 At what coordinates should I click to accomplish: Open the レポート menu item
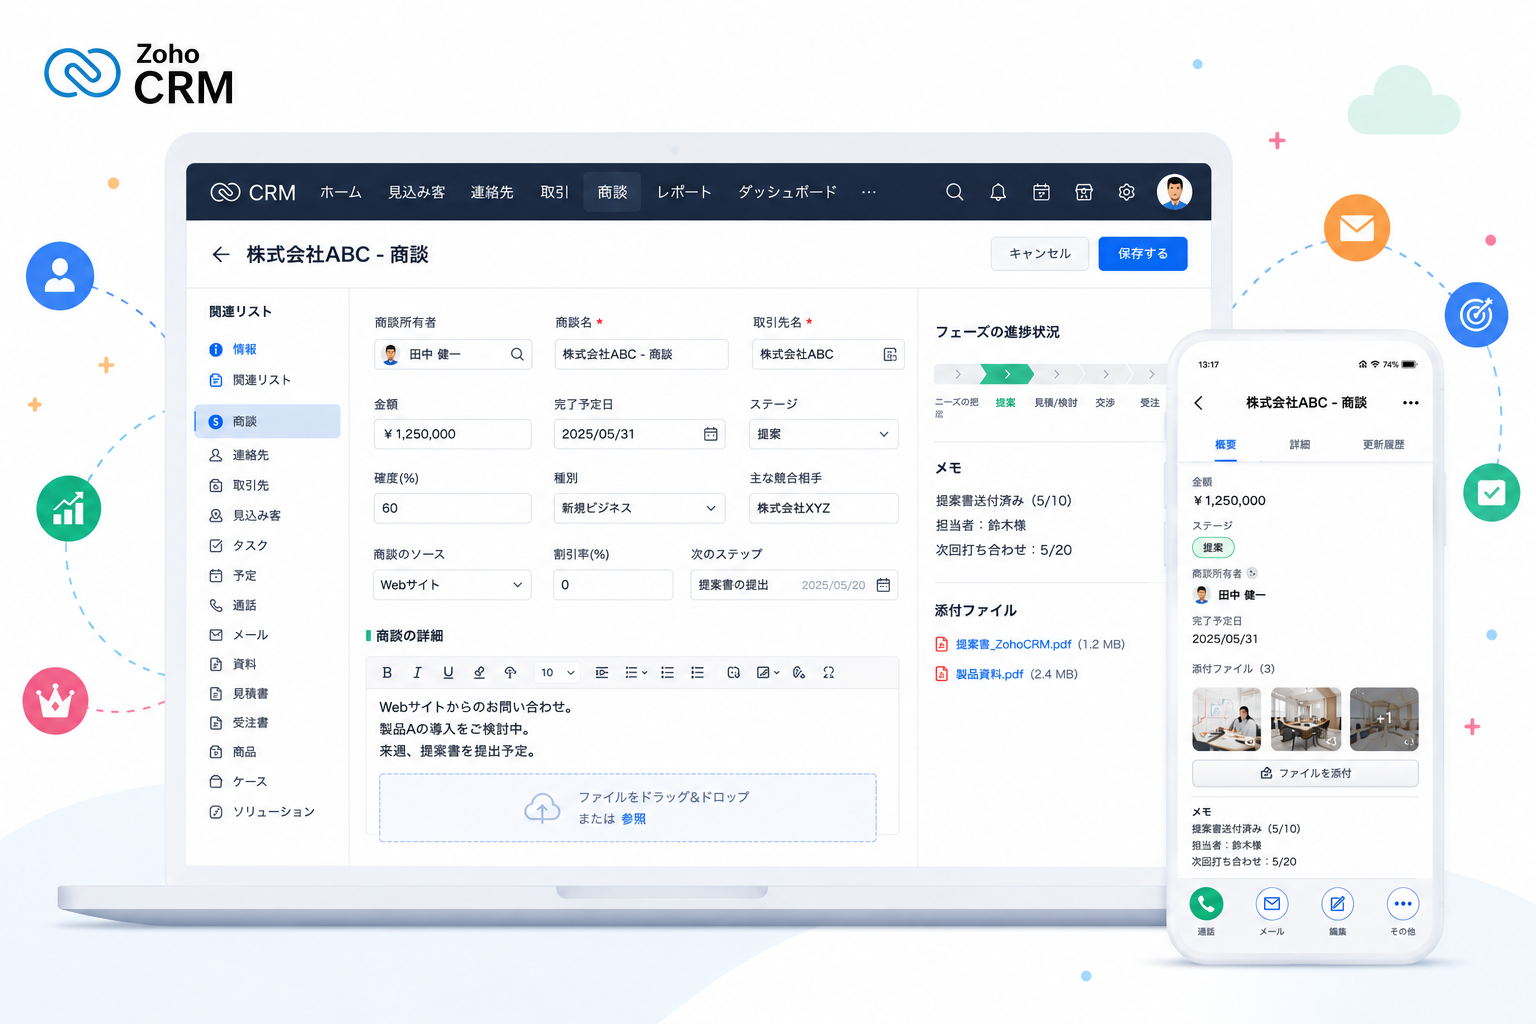684,192
